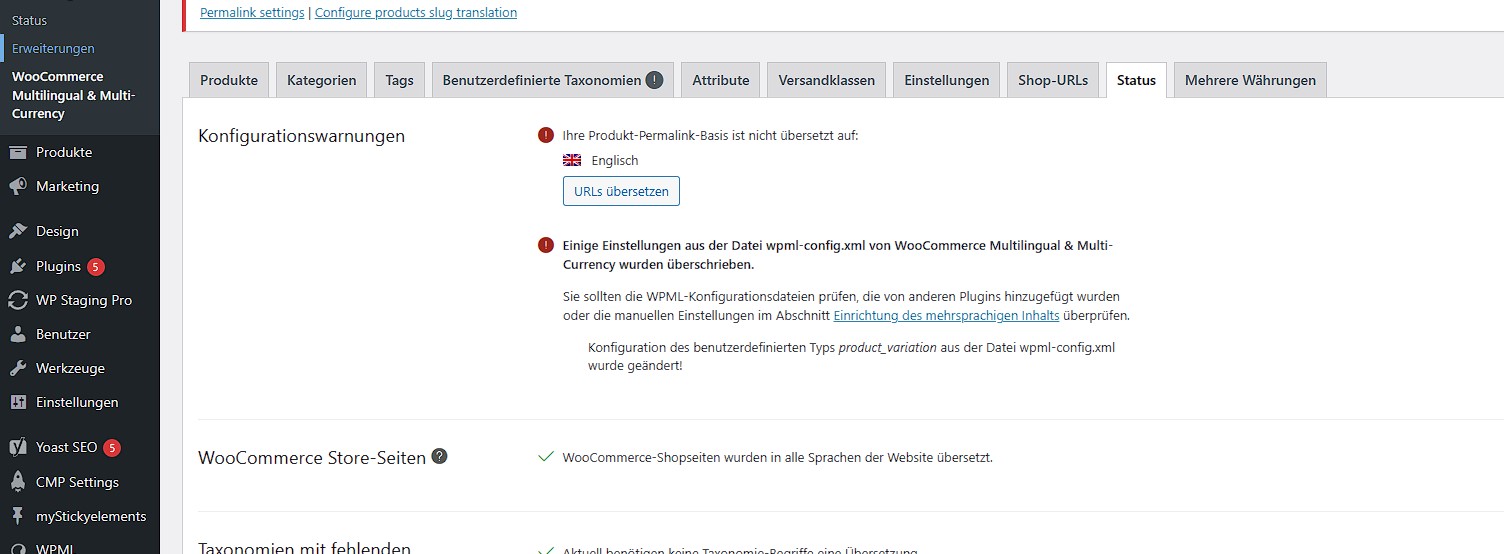This screenshot has height=554, width=1504.
Task: Click the product_variation text
Action: tap(887, 348)
